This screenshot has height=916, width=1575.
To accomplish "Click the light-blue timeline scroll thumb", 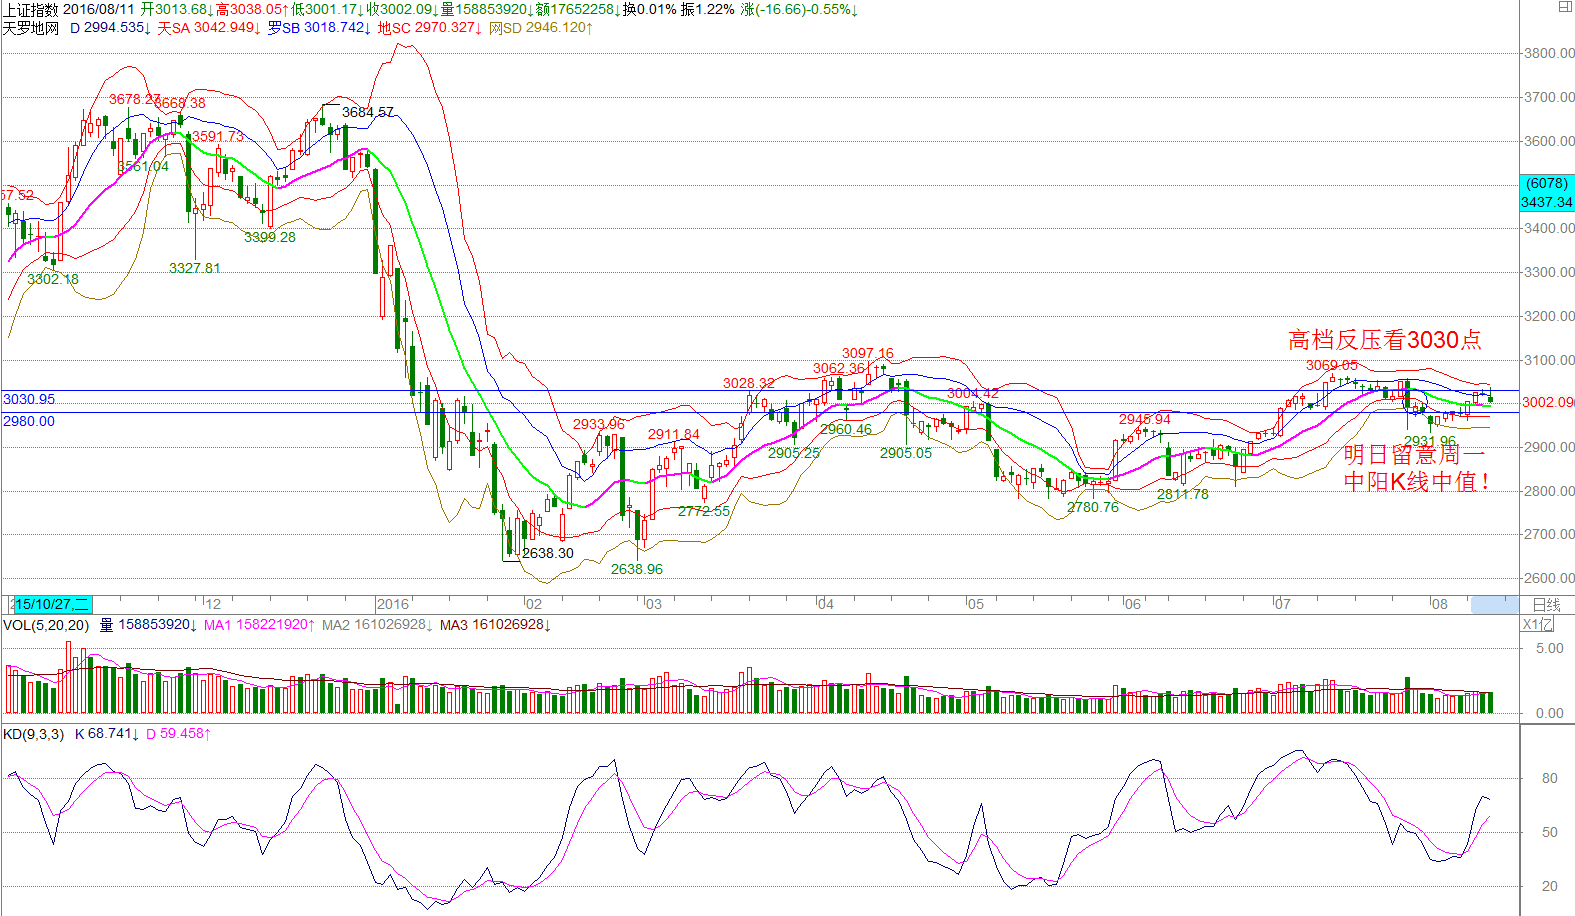I will (x=1494, y=604).
